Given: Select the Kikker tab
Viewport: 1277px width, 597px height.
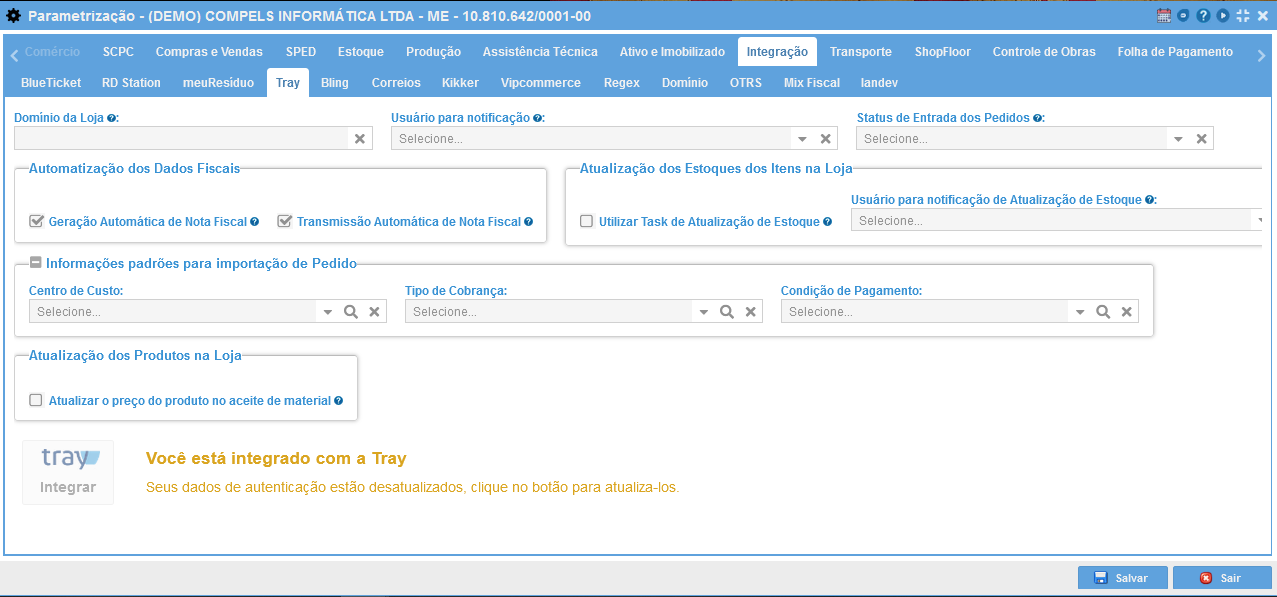Looking at the screenshot, I should click(x=460, y=83).
